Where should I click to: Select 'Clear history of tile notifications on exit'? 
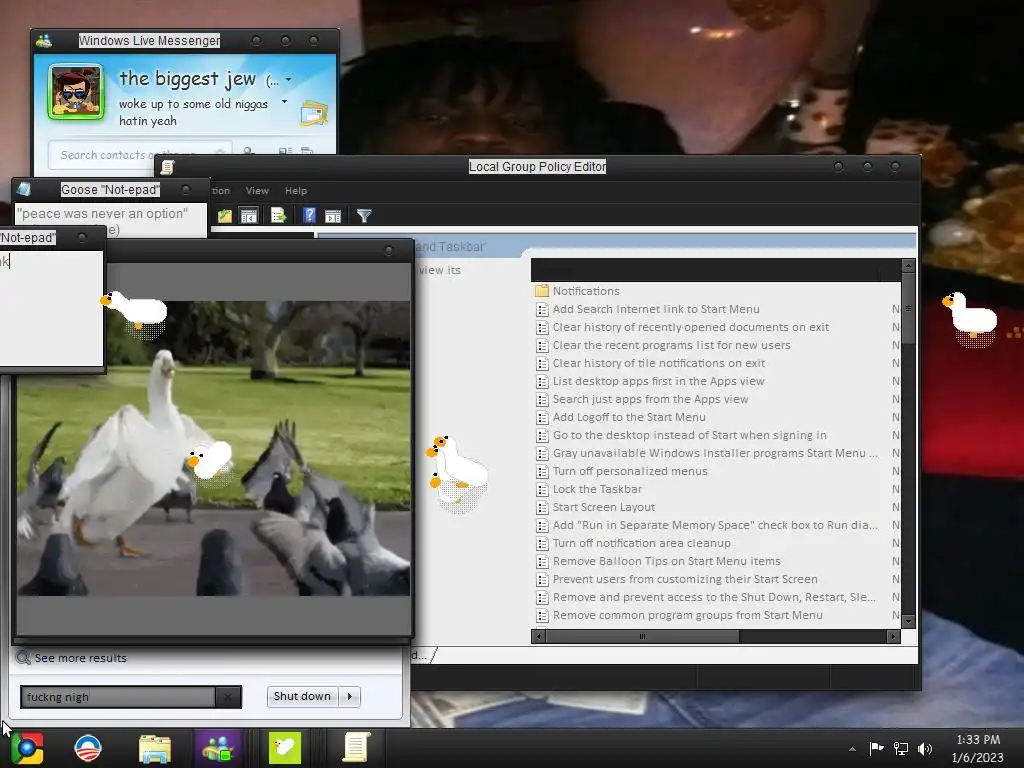coord(658,363)
